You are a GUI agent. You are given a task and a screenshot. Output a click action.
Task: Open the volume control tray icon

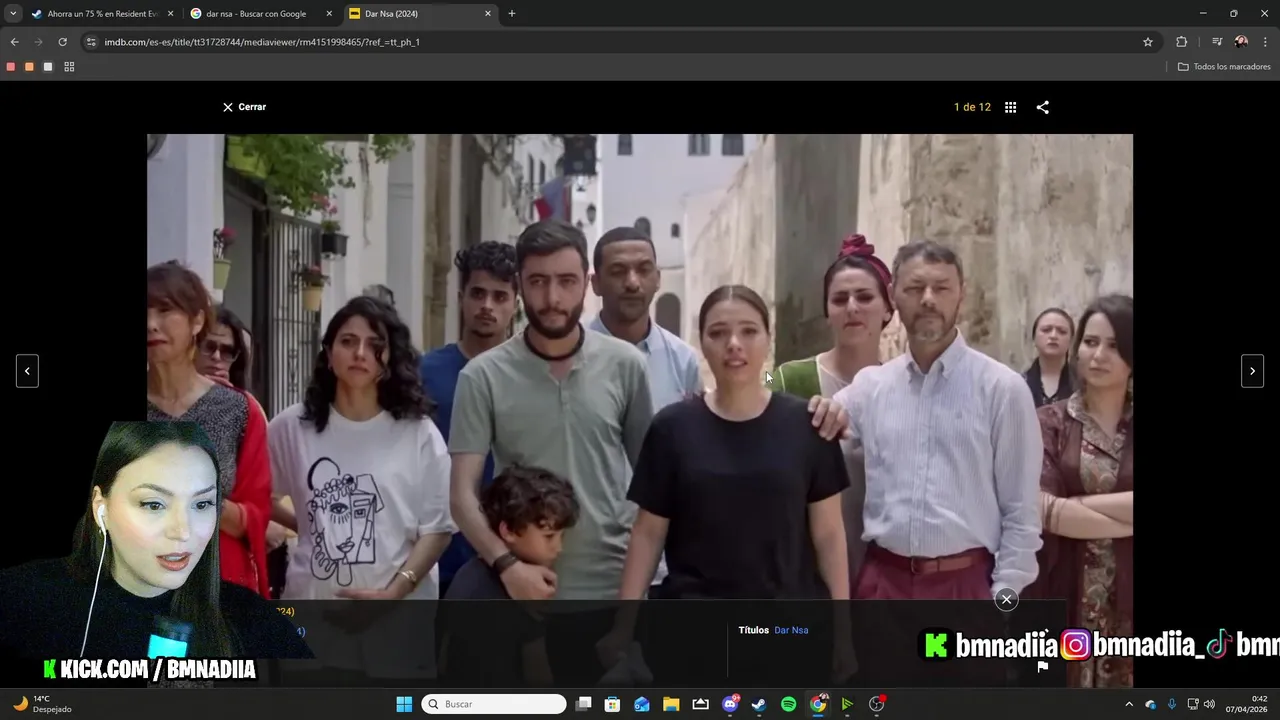click(x=1209, y=704)
